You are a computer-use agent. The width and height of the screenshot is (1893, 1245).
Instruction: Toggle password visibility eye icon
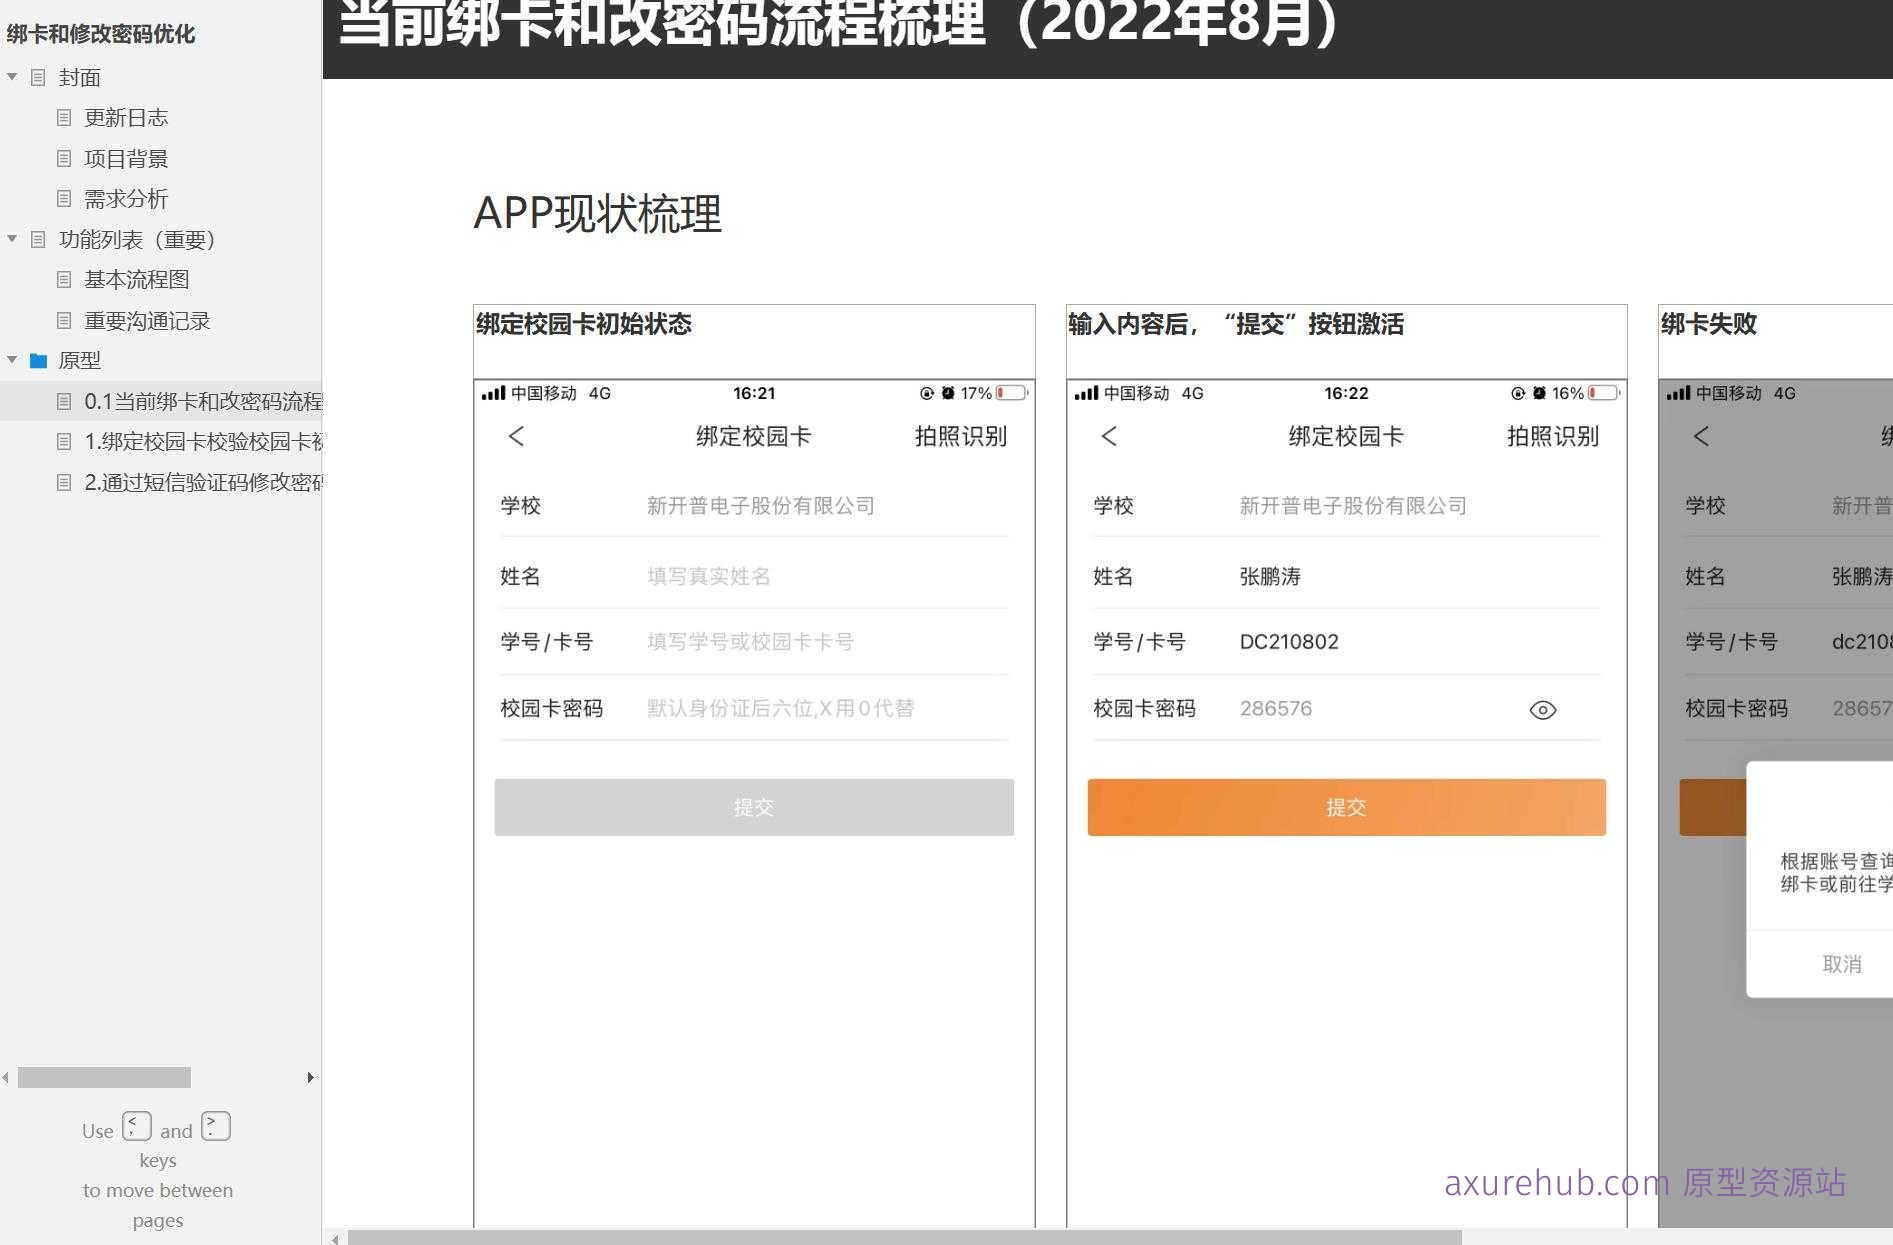1542,710
